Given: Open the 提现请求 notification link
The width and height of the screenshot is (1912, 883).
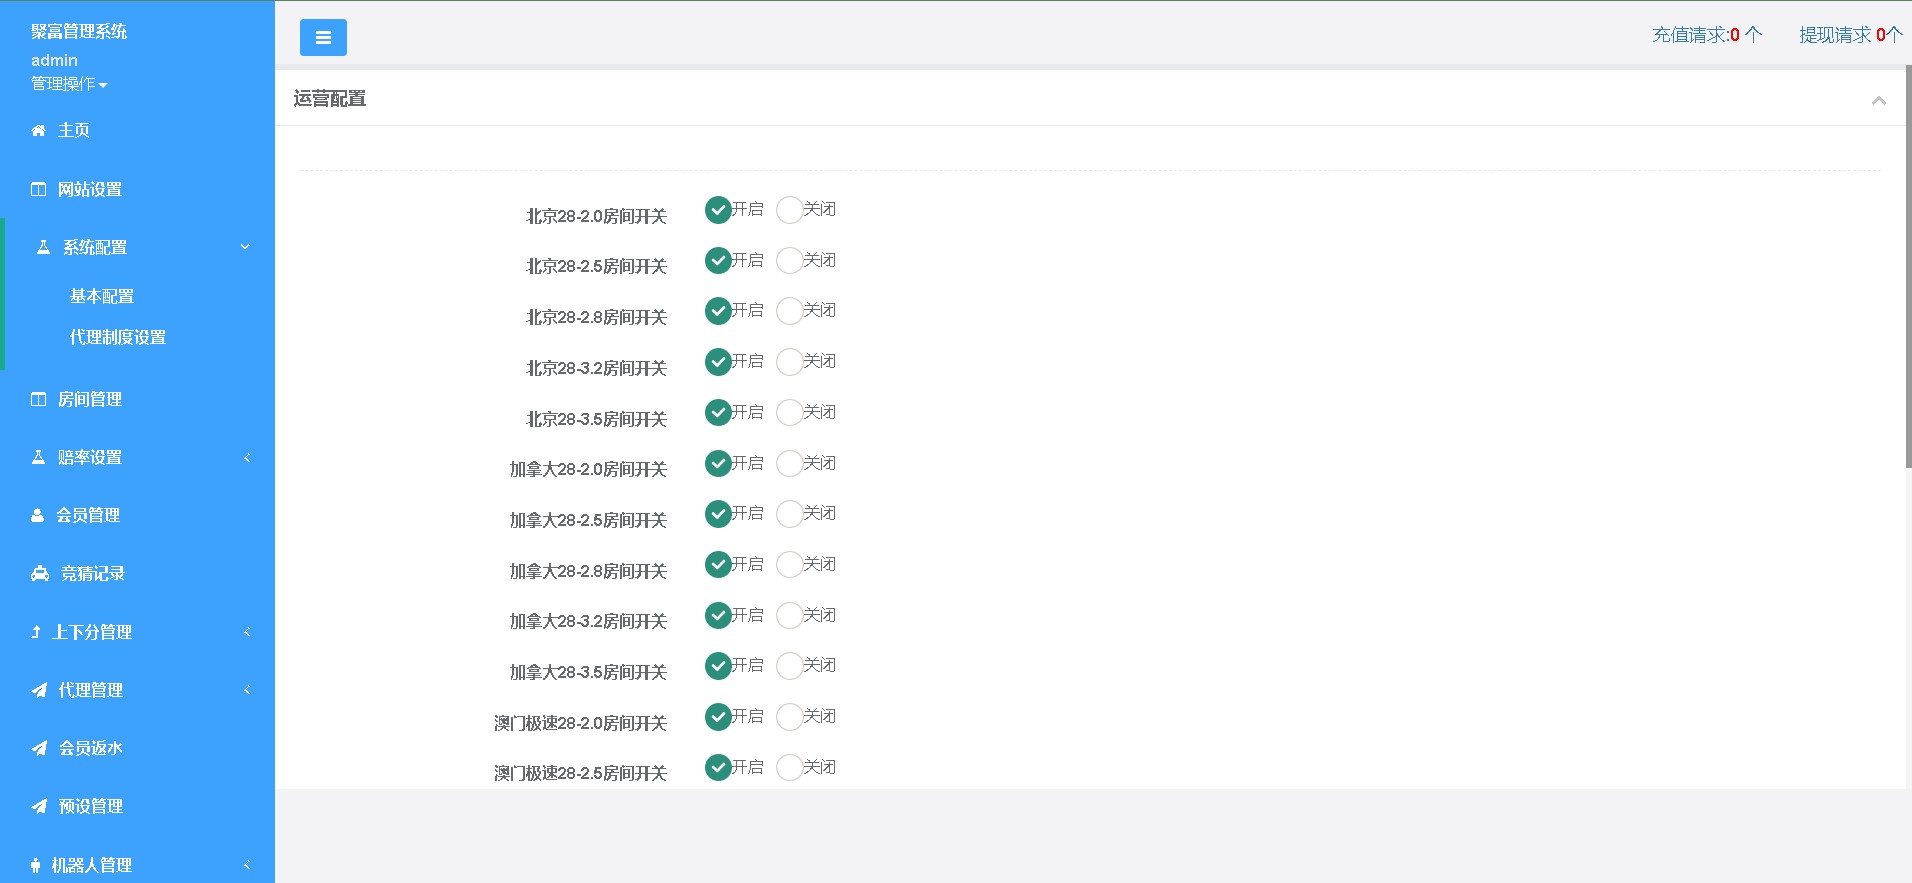Looking at the screenshot, I should pos(1849,35).
